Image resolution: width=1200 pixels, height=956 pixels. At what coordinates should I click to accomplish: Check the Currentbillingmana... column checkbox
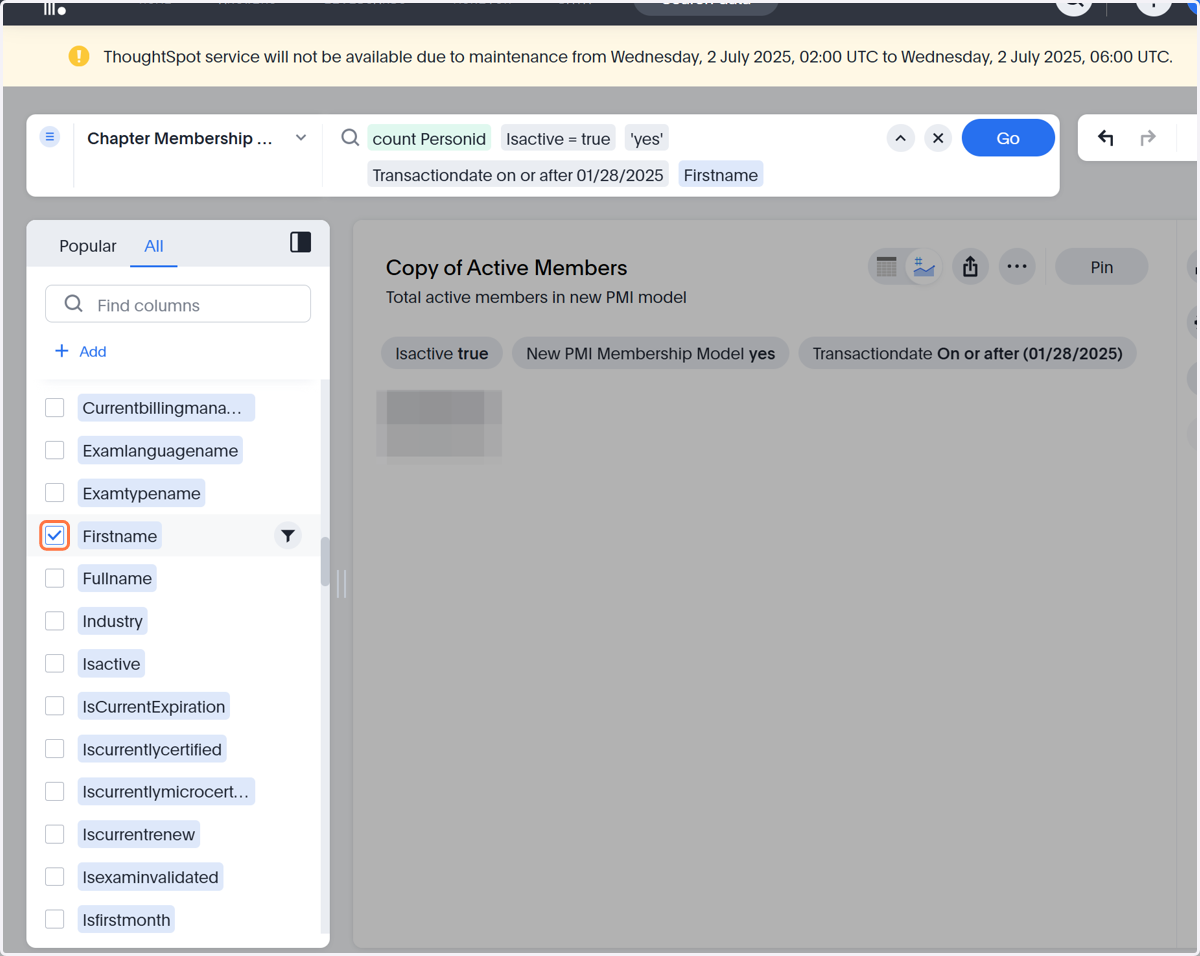(55, 408)
